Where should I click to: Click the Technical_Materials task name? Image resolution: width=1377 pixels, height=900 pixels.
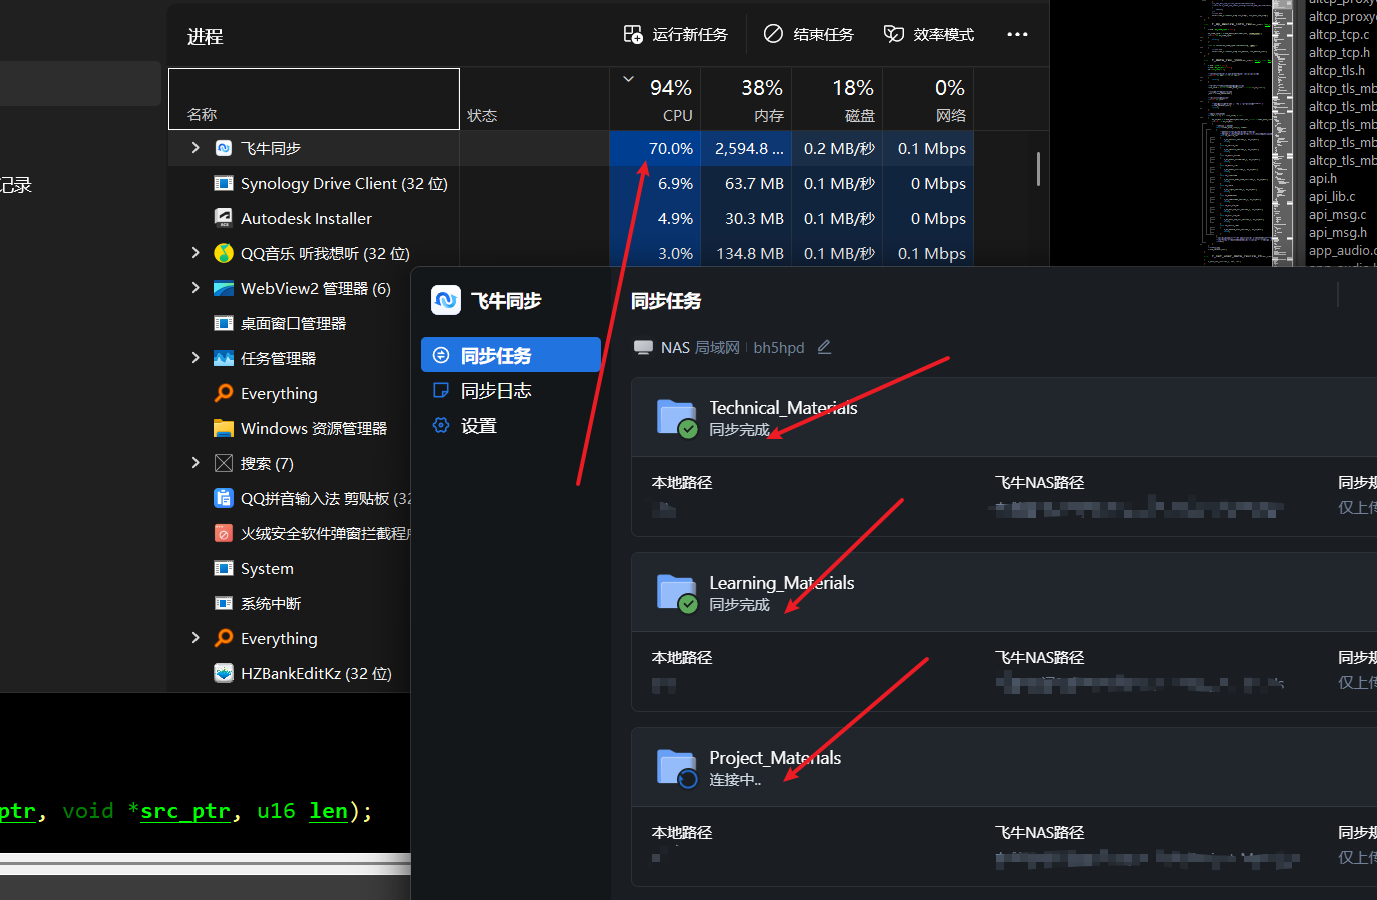tap(783, 407)
